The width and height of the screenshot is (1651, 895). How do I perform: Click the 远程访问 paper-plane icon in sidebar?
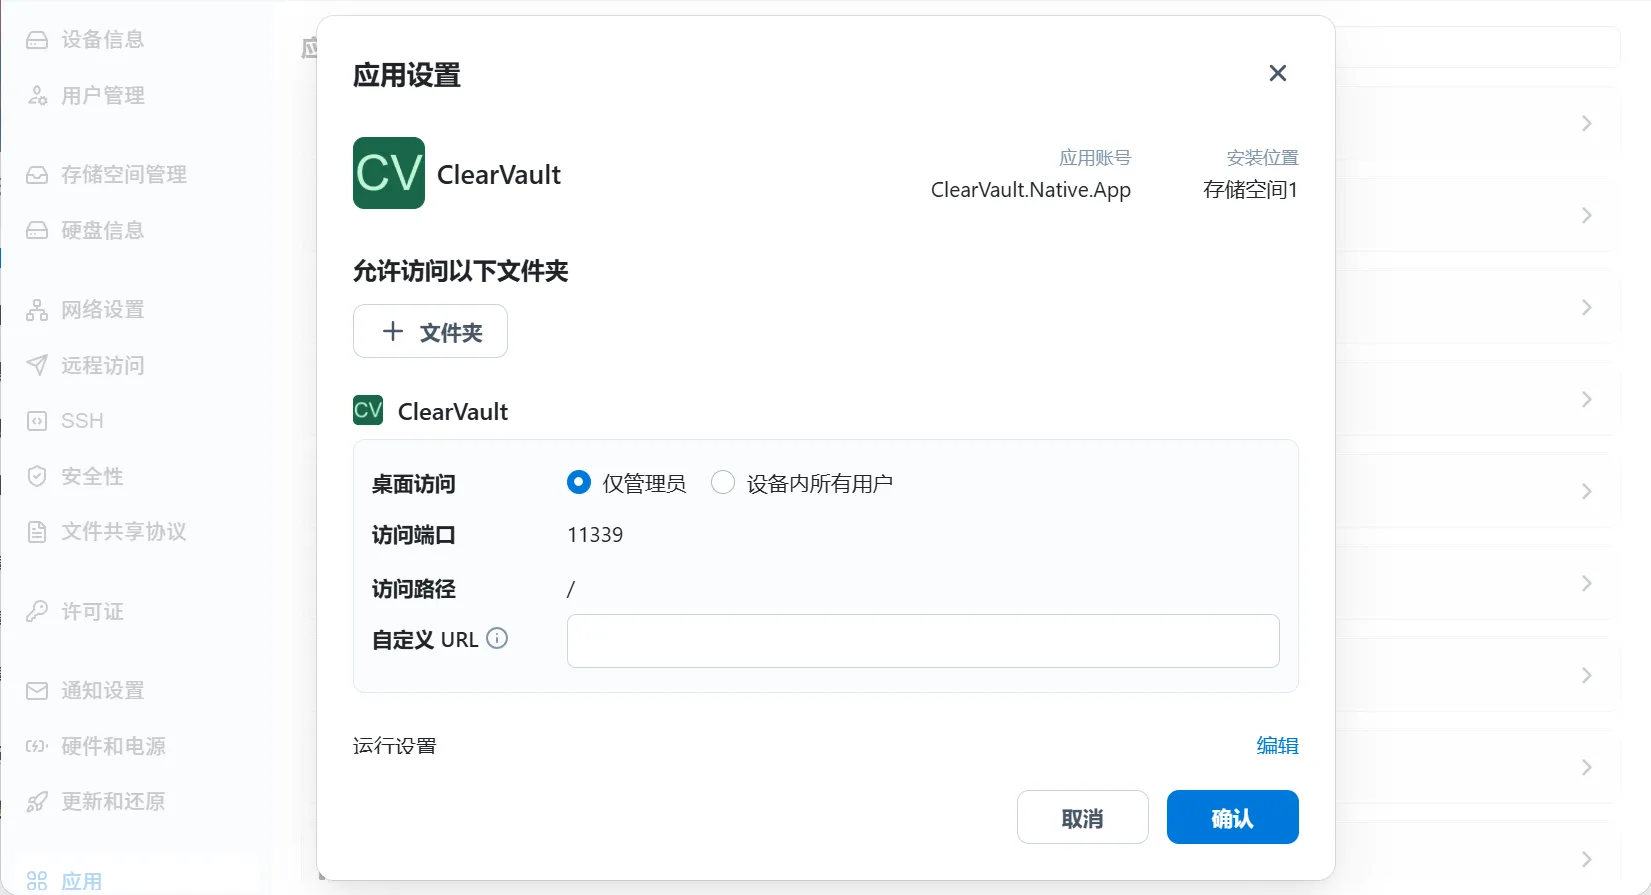37,366
